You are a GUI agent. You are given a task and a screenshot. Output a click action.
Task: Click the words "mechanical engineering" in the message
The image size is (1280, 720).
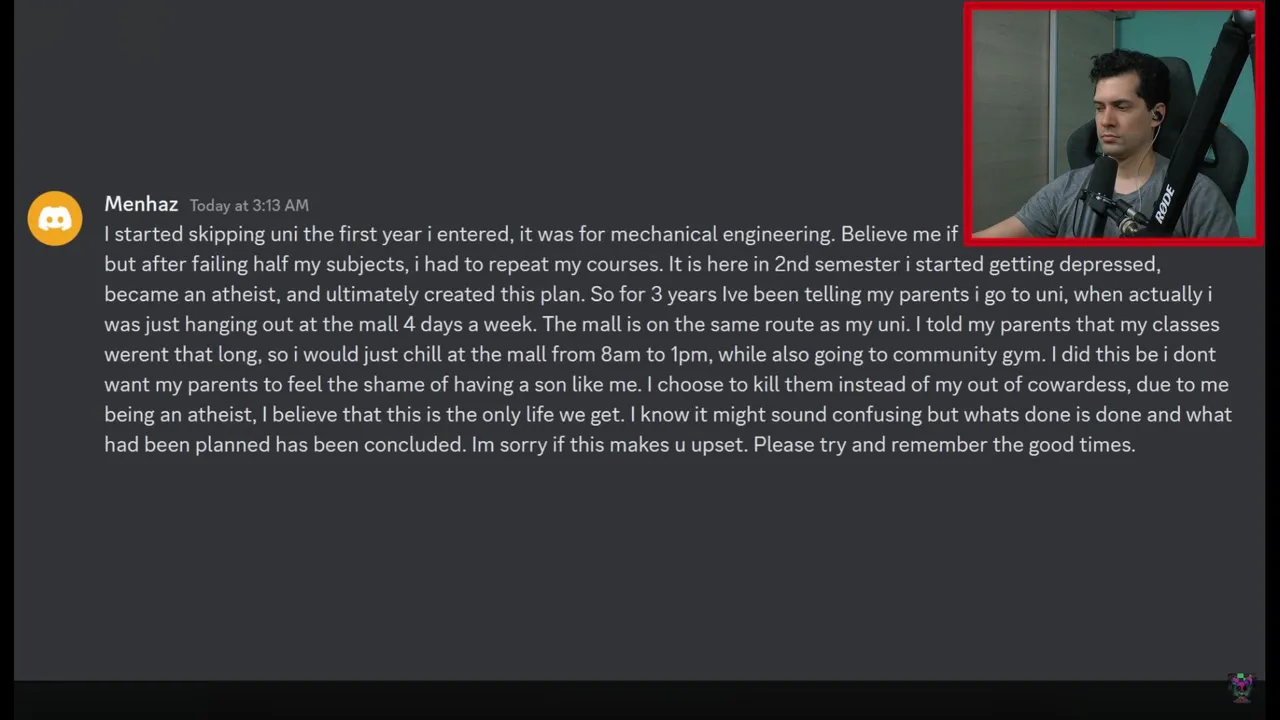(x=721, y=234)
